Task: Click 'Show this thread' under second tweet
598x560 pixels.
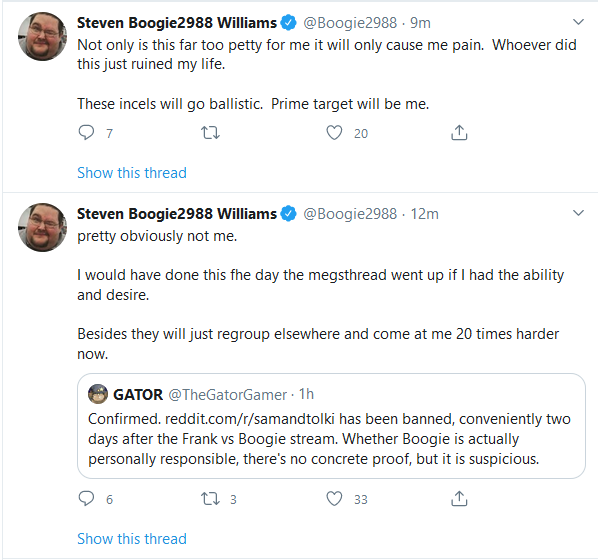Action: click(x=132, y=539)
